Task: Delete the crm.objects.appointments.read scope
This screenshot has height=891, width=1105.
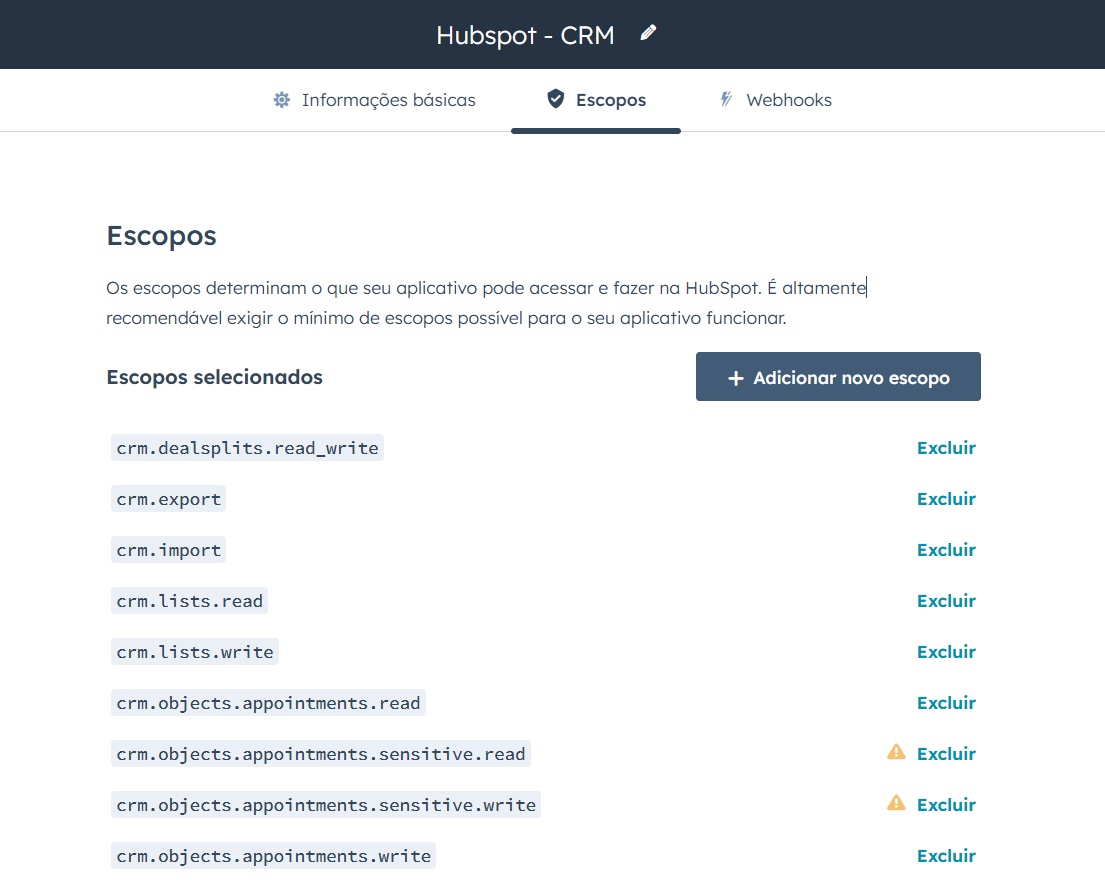Action: pos(945,703)
